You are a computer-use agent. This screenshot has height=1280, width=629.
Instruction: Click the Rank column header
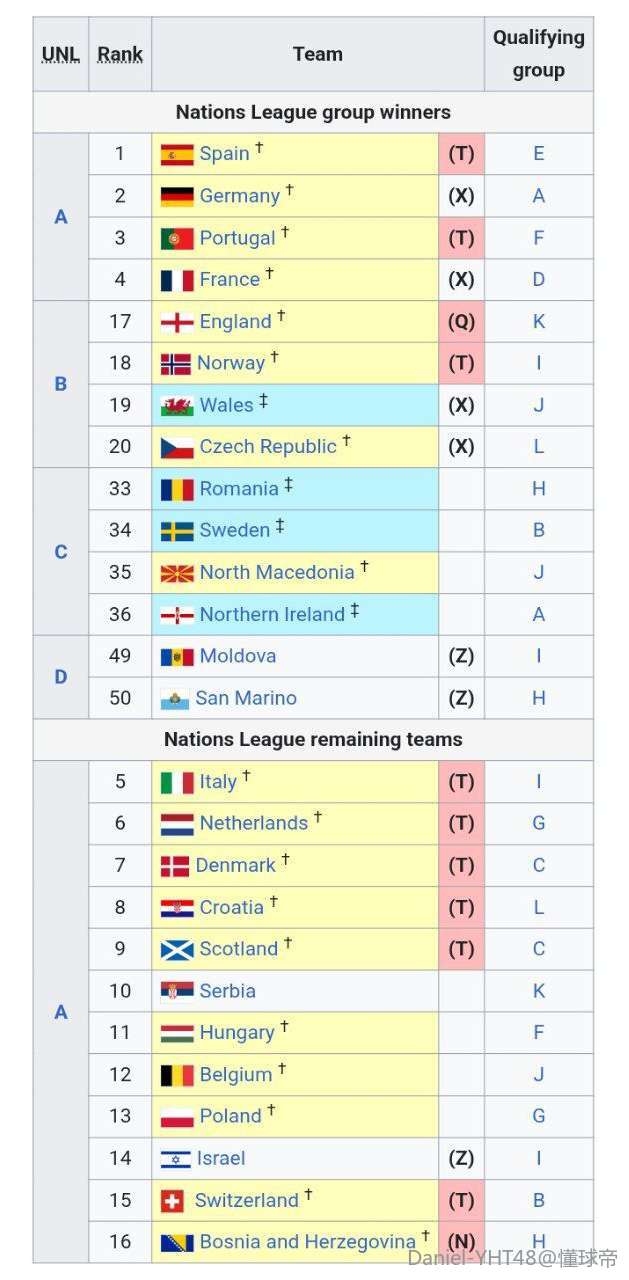coord(120,55)
